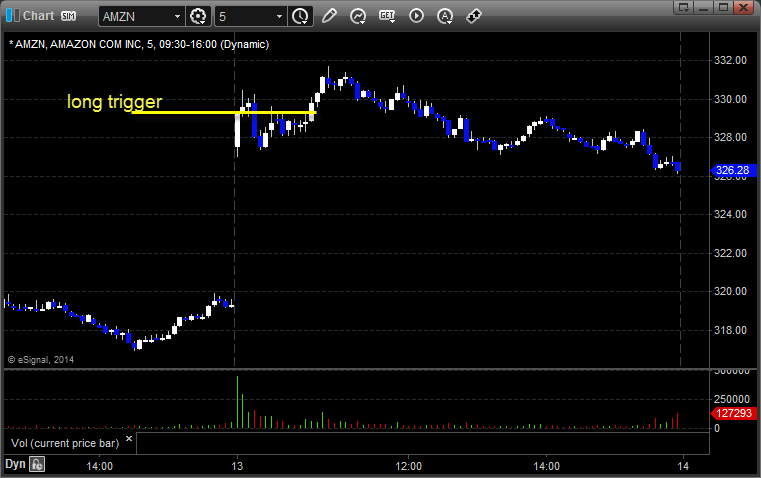The image size is (761, 478).
Task: Click the 328.00 price axis label
Action: tap(730, 137)
